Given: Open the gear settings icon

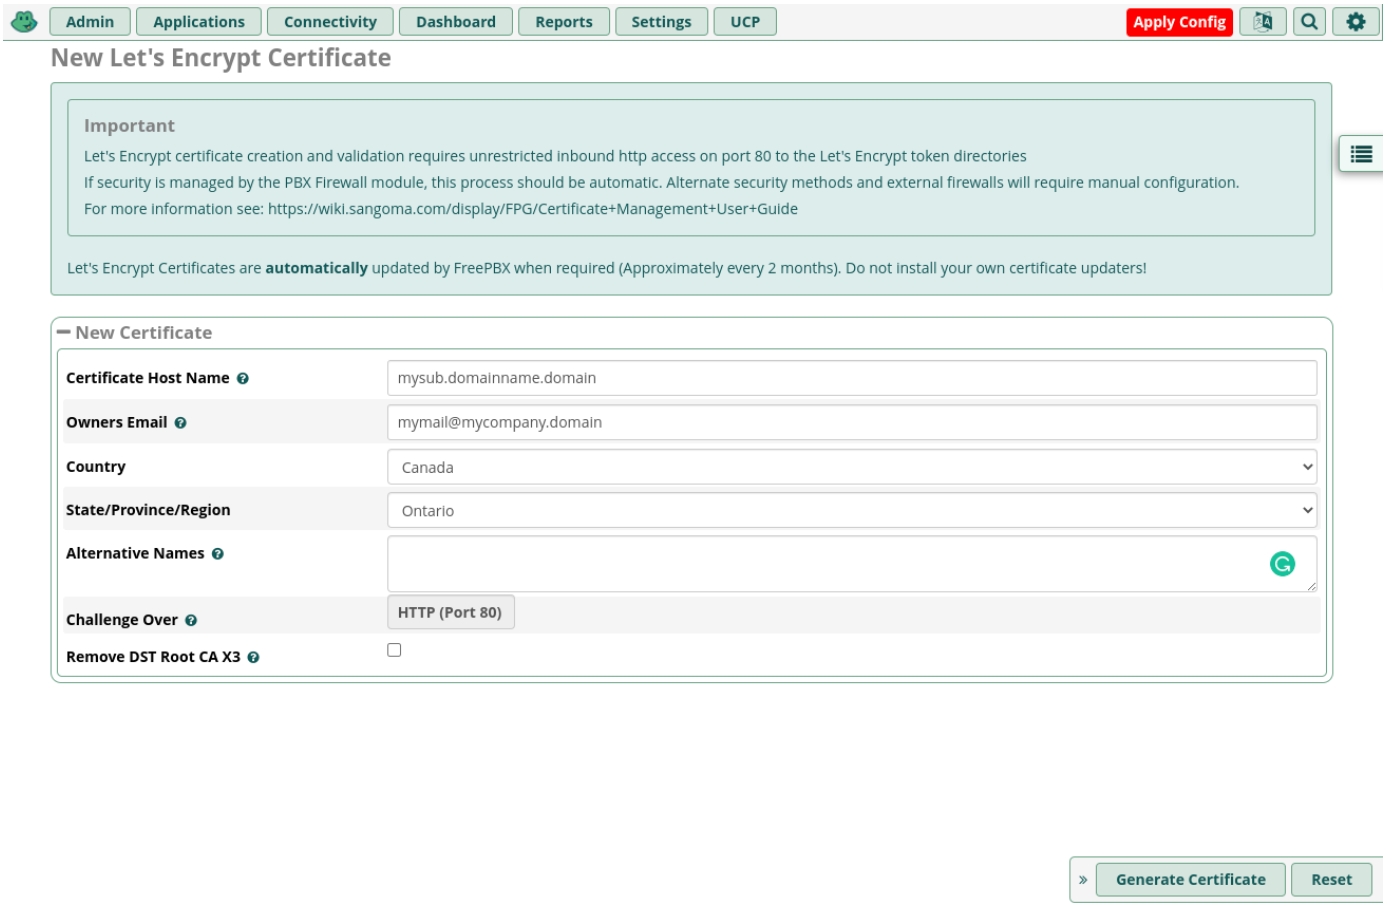Looking at the screenshot, I should coord(1355,22).
